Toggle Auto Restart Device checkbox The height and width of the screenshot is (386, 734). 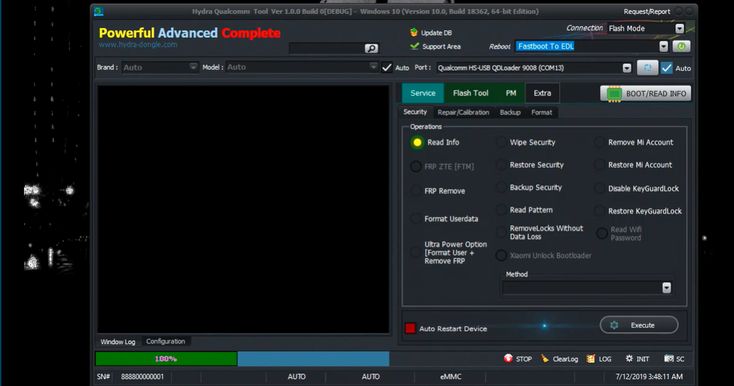coord(411,328)
